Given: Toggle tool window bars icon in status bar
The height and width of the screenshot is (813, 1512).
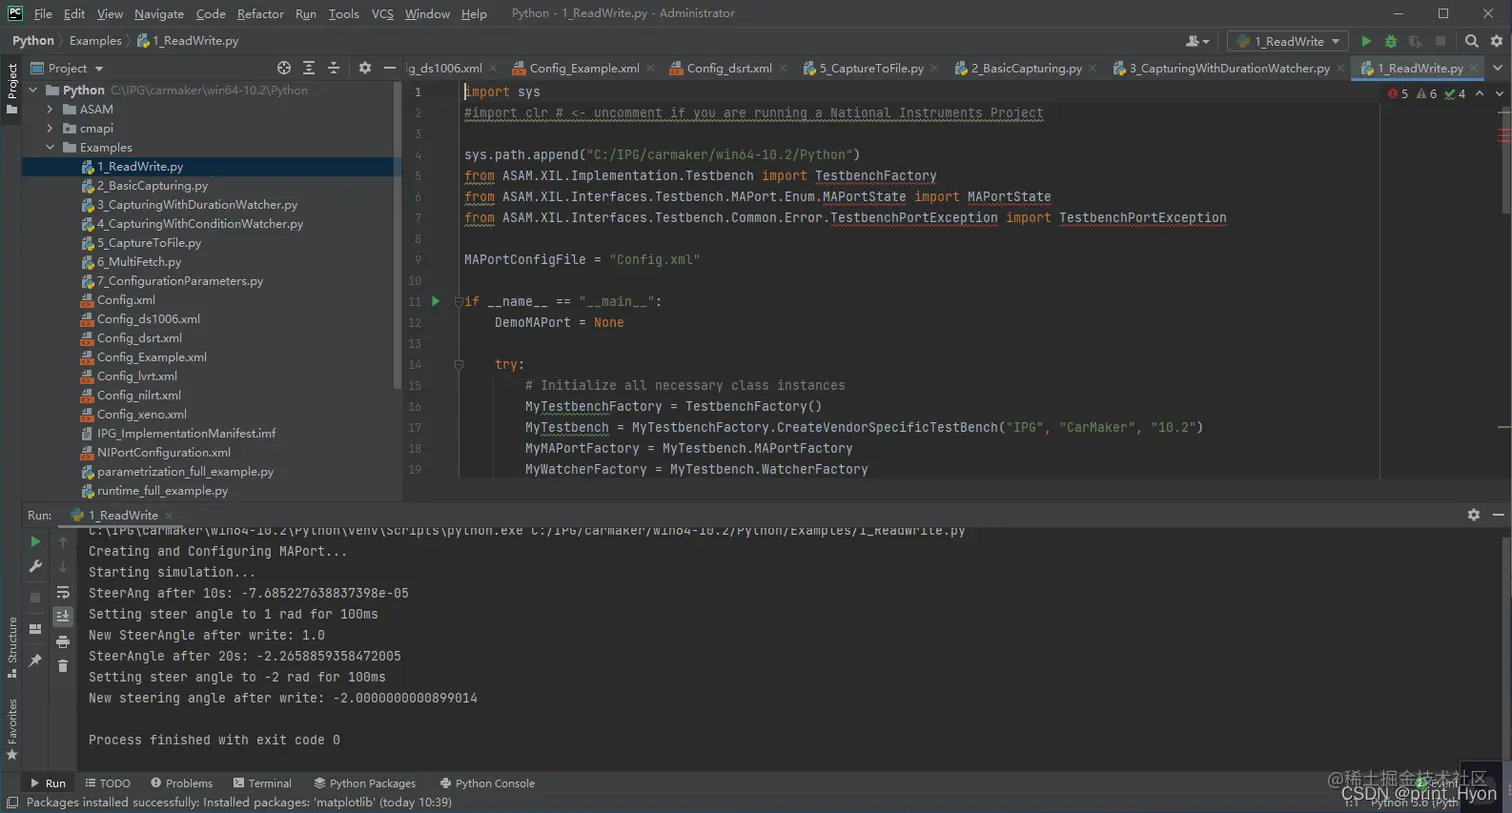Looking at the screenshot, I should [12, 802].
